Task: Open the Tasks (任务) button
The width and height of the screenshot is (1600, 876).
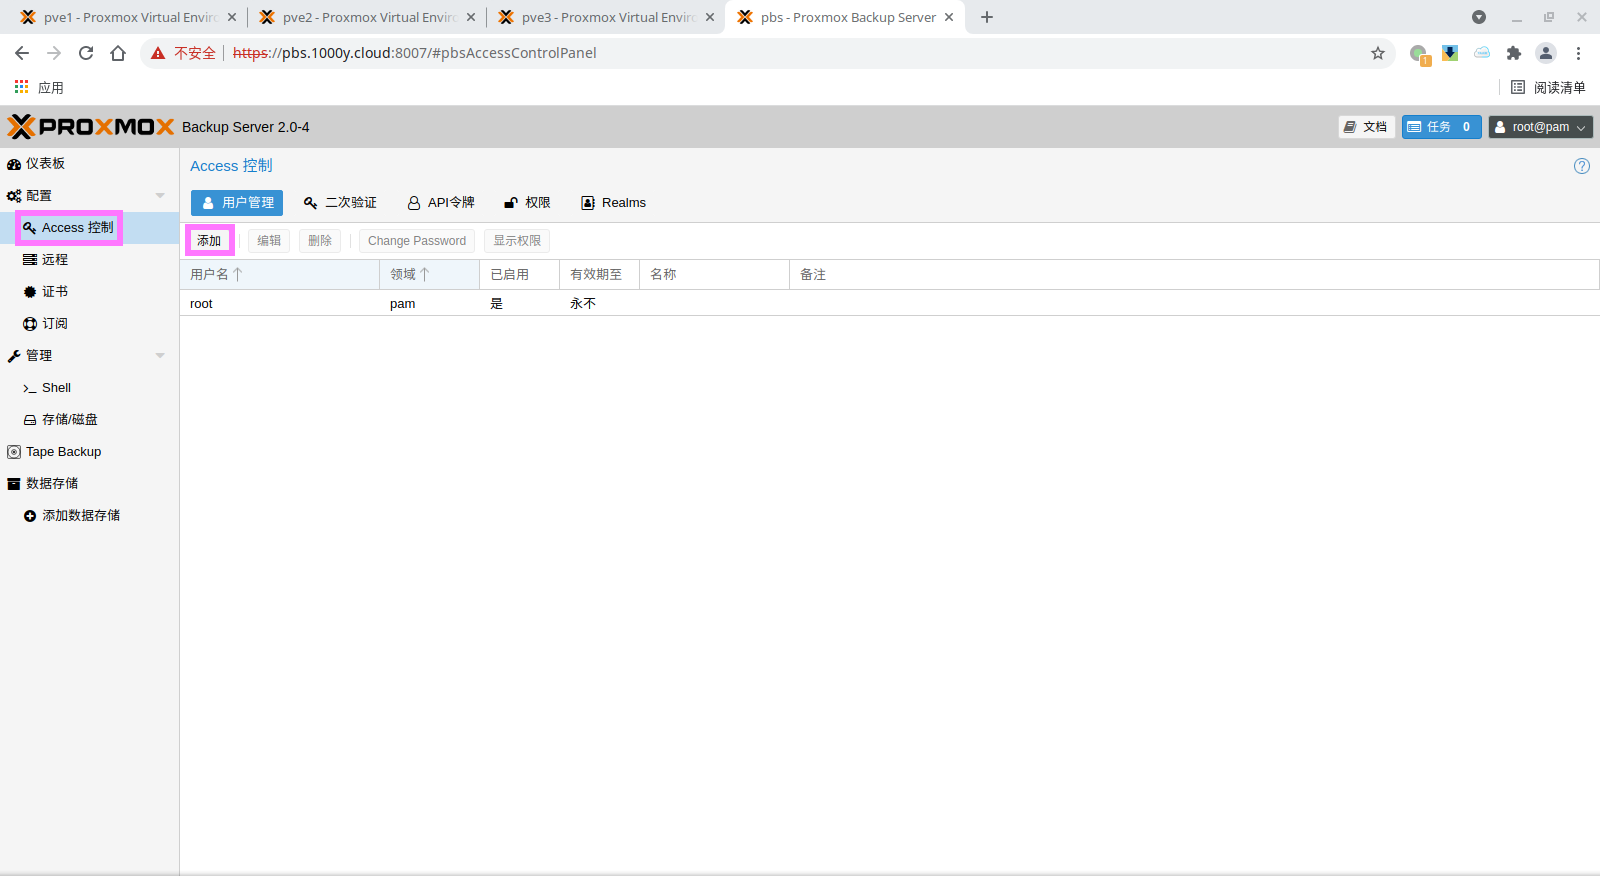Action: click(1440, 127)
